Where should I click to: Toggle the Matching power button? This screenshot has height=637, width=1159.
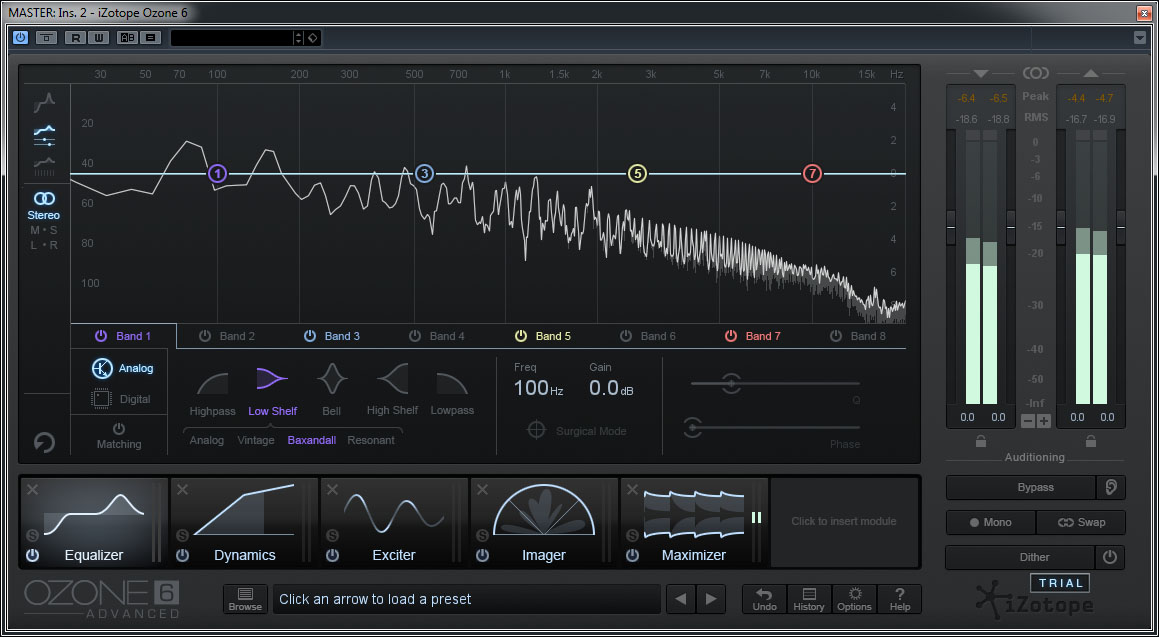tap(119, 427)
